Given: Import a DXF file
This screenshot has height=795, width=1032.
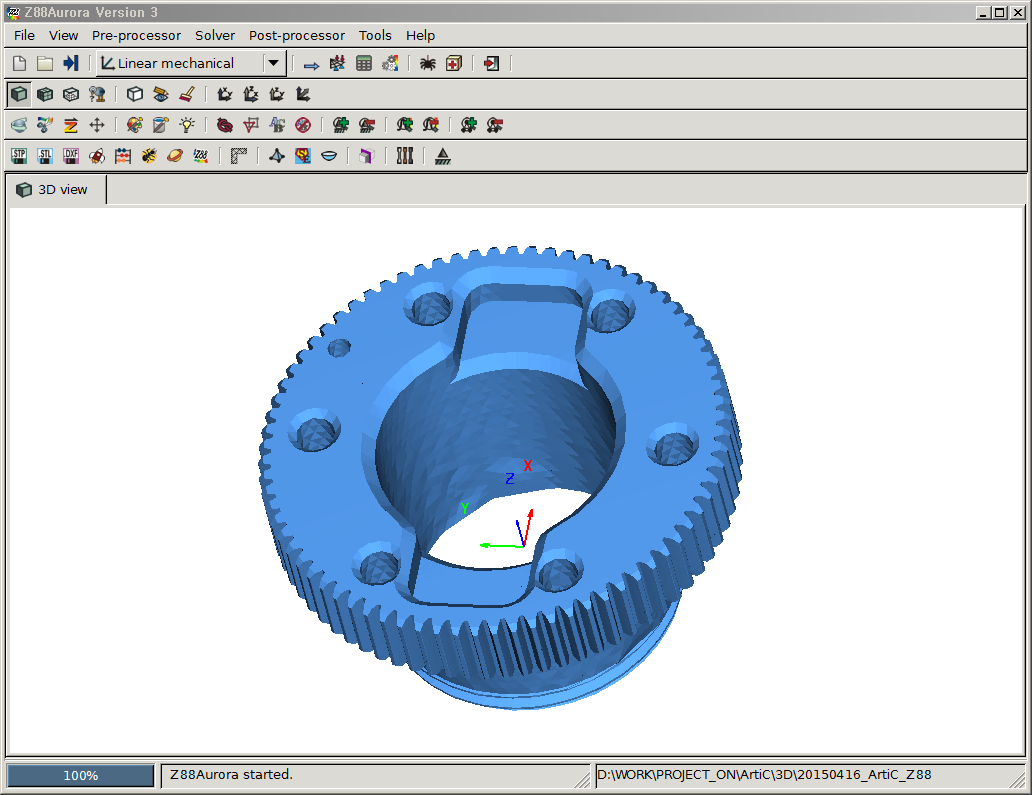Looking at the screenshot, I should (71, 156).
